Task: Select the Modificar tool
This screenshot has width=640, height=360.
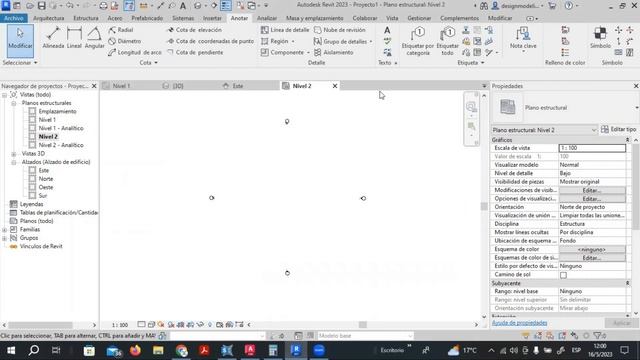Action: pyautogui.click(x=20, y=40)
